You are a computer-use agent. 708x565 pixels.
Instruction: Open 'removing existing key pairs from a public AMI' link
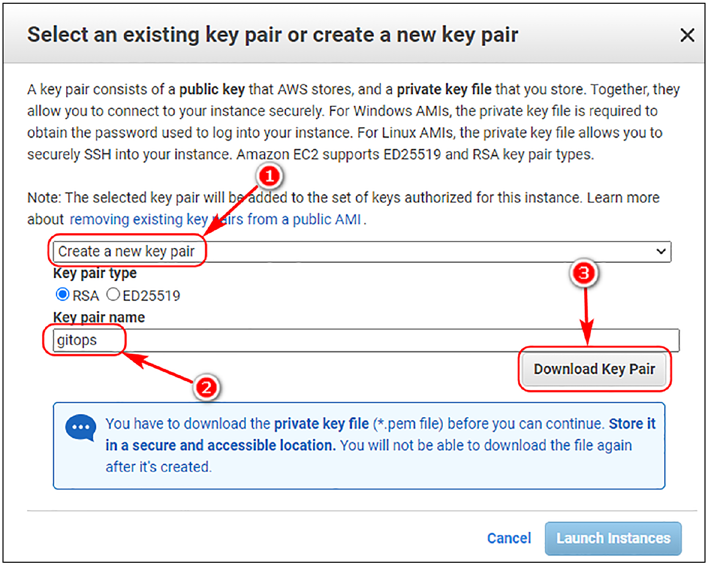pos(215,219)
